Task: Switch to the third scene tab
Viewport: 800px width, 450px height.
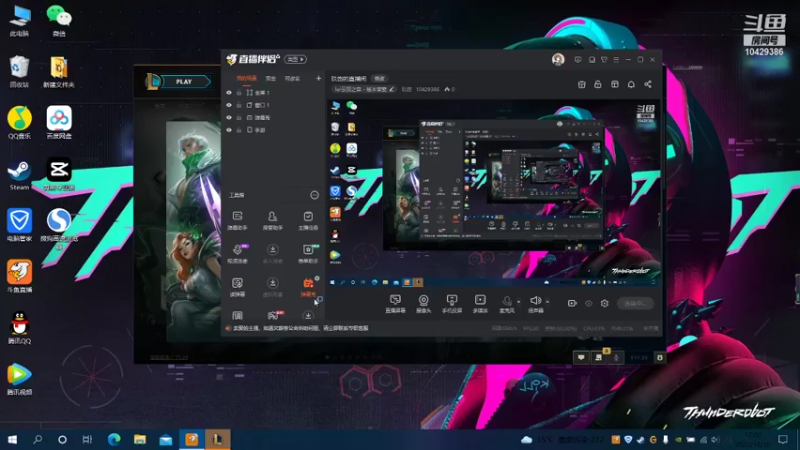Action: pyautogui.click(x=292, y=79)
